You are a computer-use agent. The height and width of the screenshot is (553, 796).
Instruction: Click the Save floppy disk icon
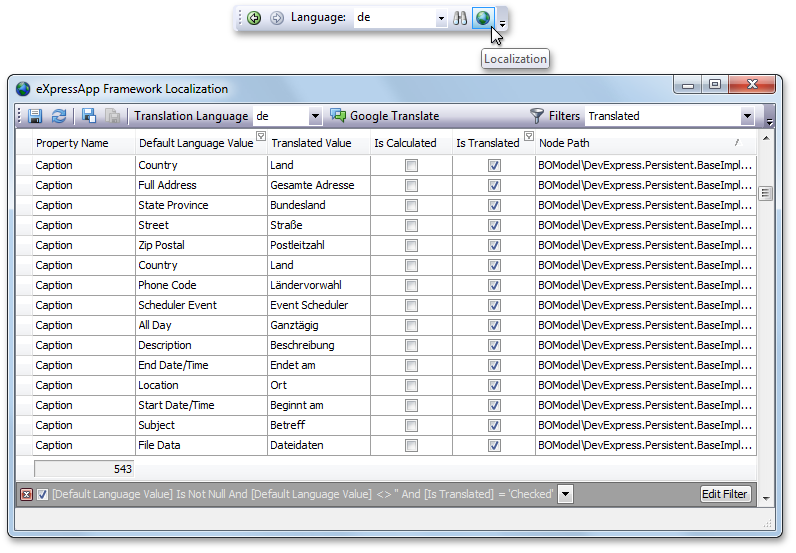(35, 116)
